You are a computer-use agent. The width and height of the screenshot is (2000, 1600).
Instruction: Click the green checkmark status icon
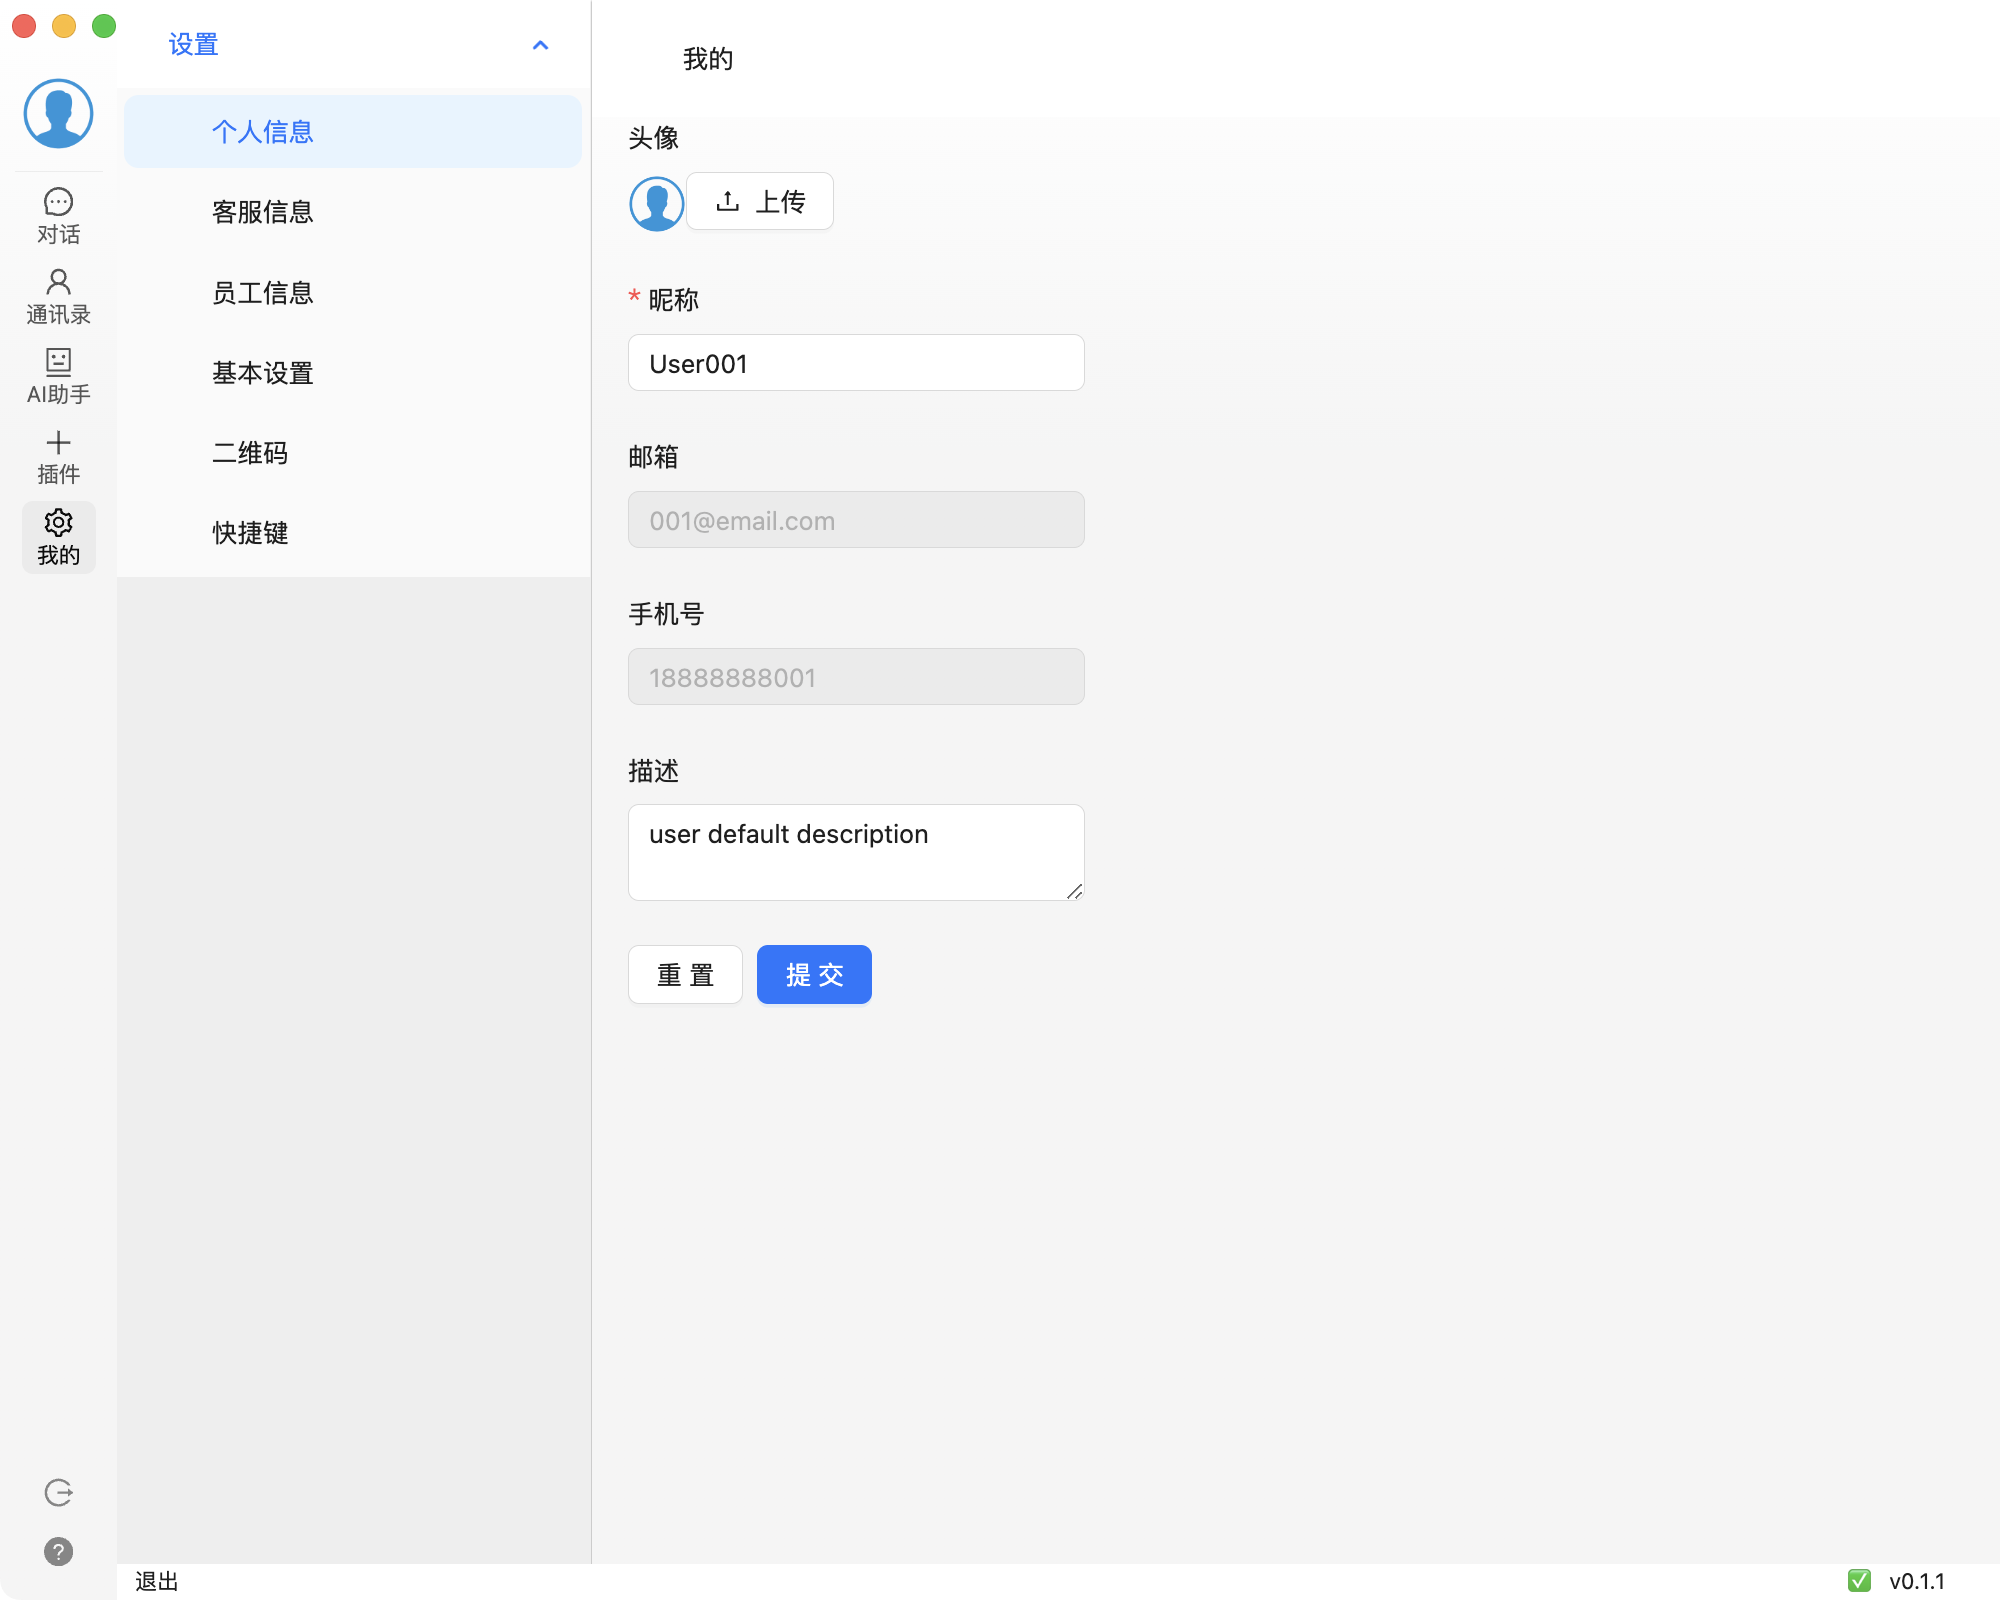1859,1581
